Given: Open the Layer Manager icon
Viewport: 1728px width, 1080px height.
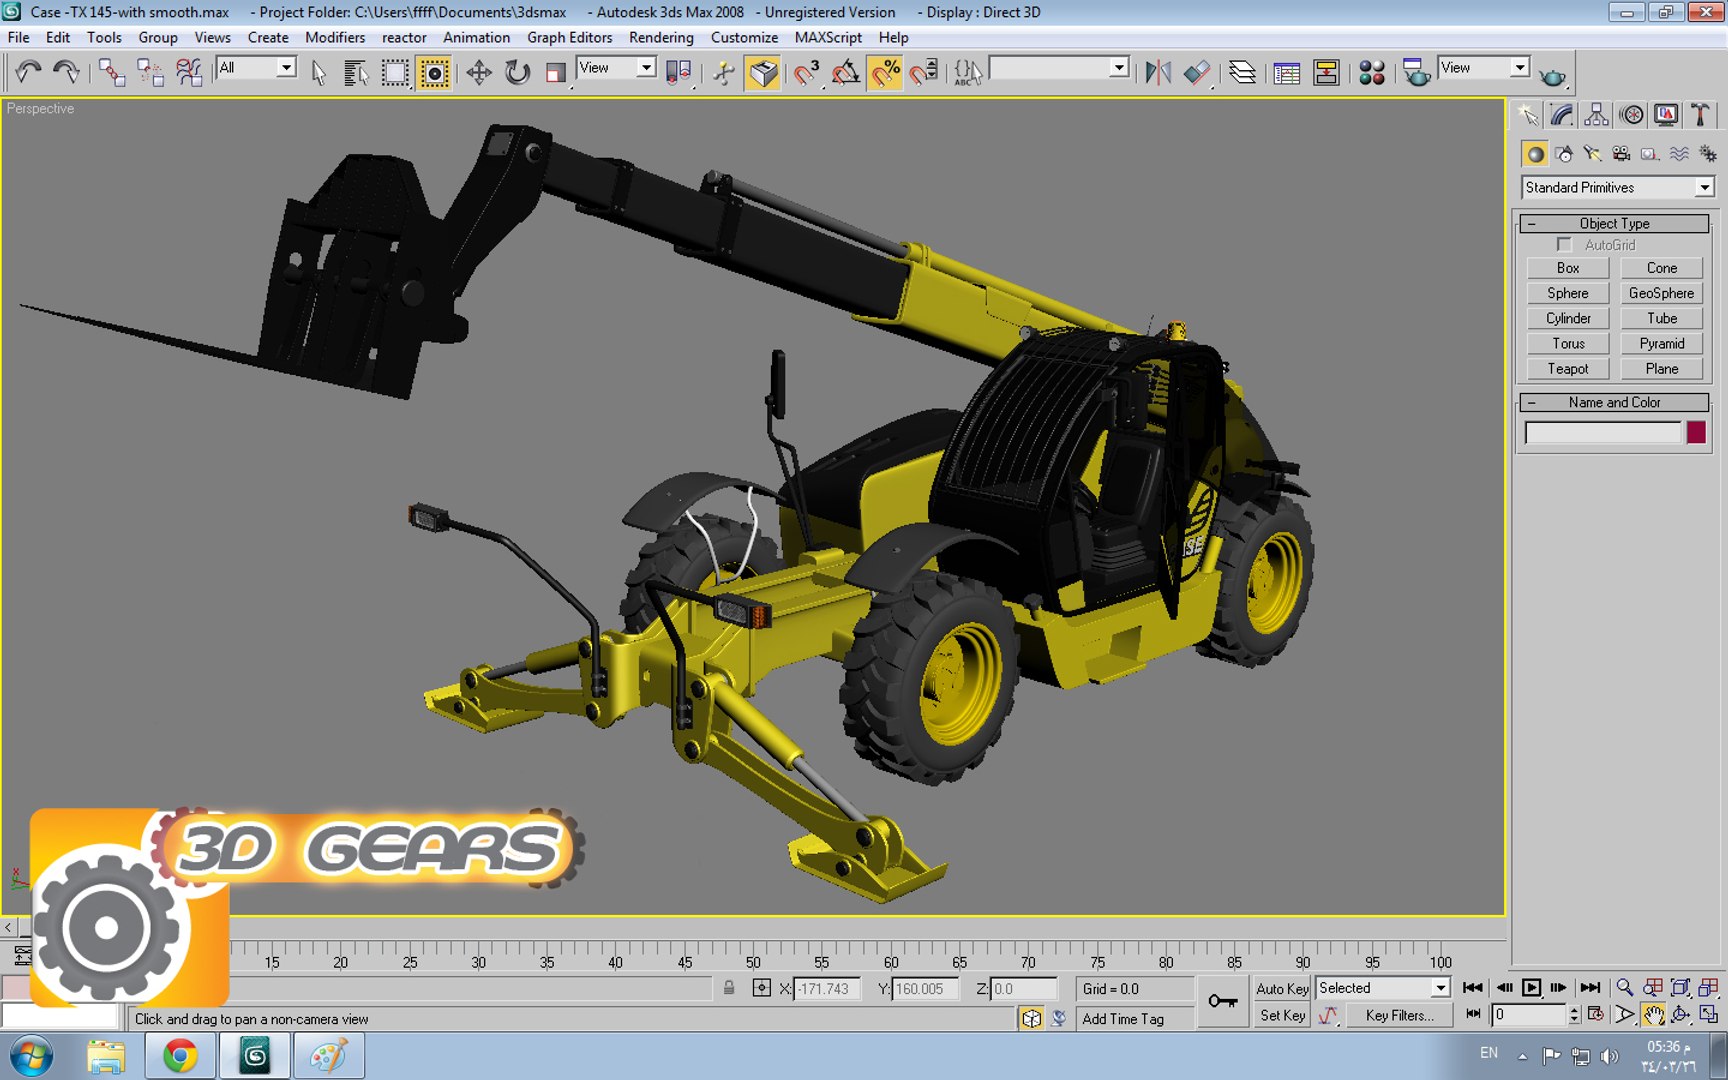Looking at the screenshot, I should pyautogui.click(x=1242, y=72).
